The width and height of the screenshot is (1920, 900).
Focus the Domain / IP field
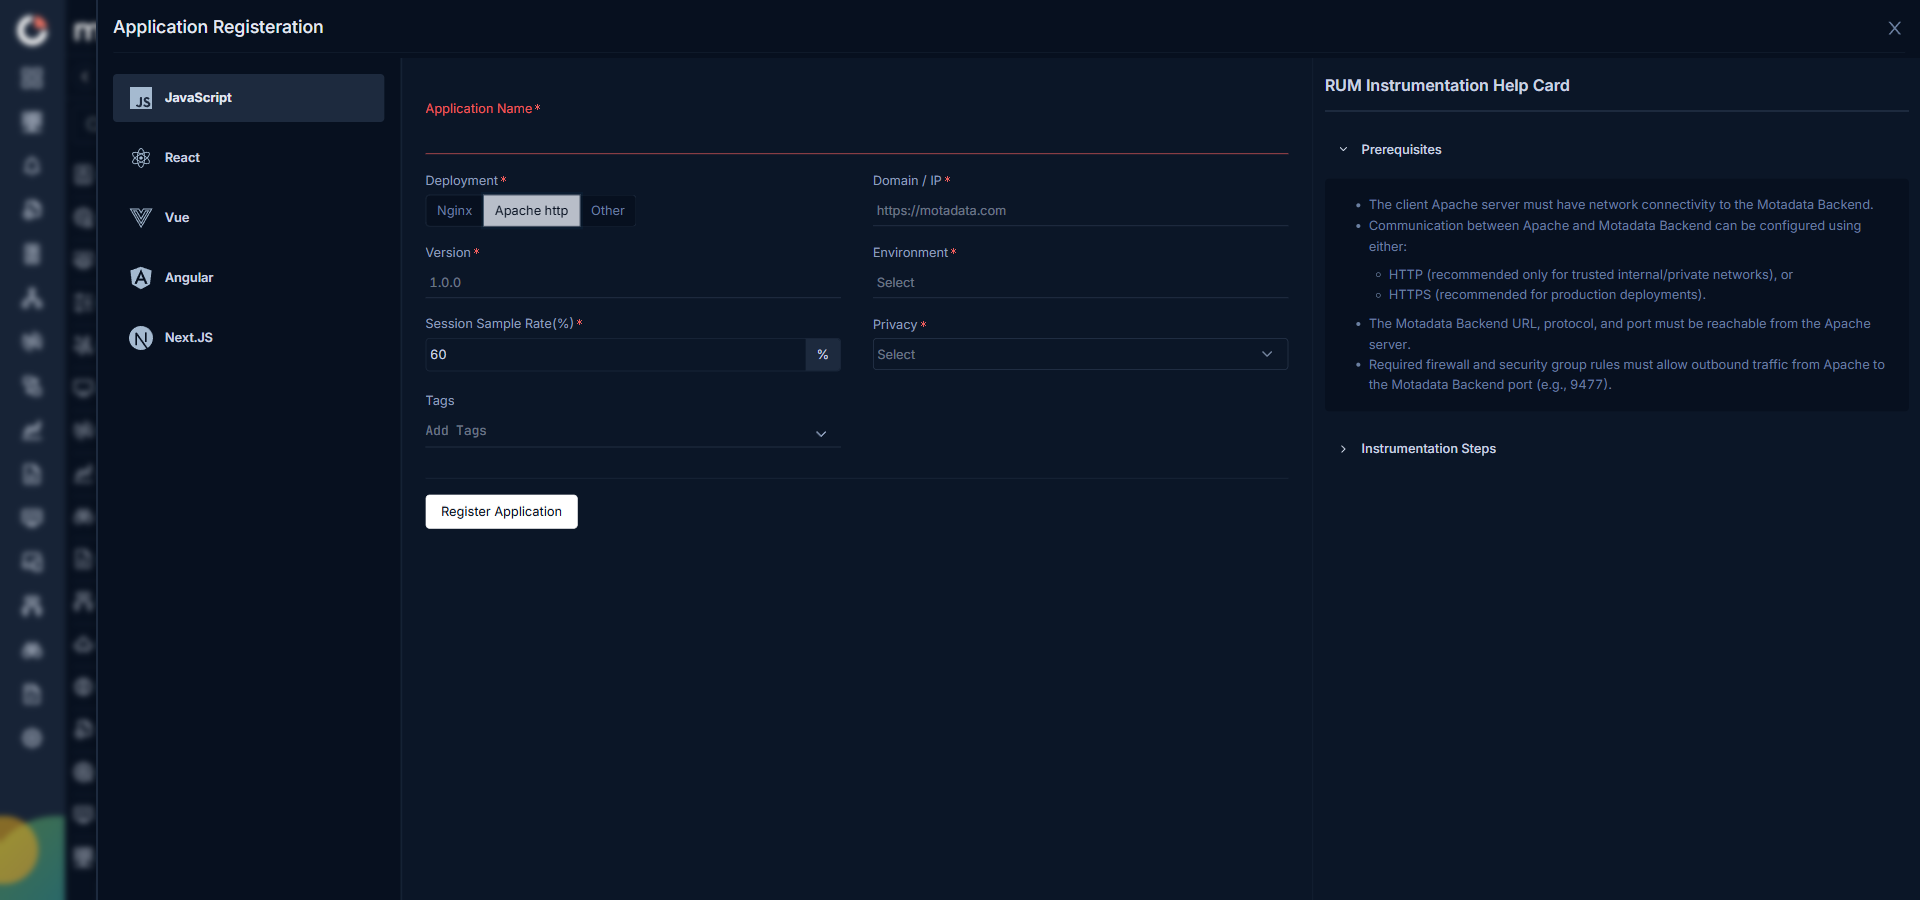pos(1080,211)
